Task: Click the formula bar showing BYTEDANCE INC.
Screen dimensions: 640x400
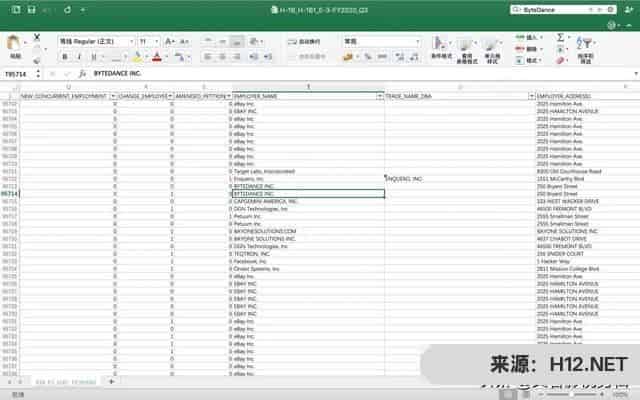Action: (361, 74)
